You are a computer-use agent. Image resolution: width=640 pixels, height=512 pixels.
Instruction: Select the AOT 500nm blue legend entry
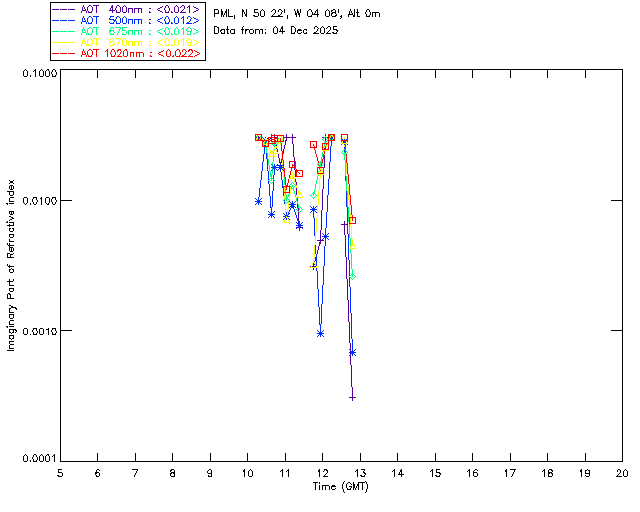(127, 20)
